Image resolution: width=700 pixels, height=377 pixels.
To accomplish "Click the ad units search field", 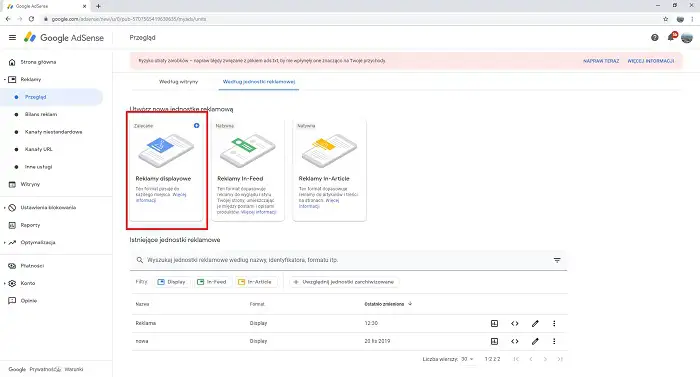I will point(348,260).
